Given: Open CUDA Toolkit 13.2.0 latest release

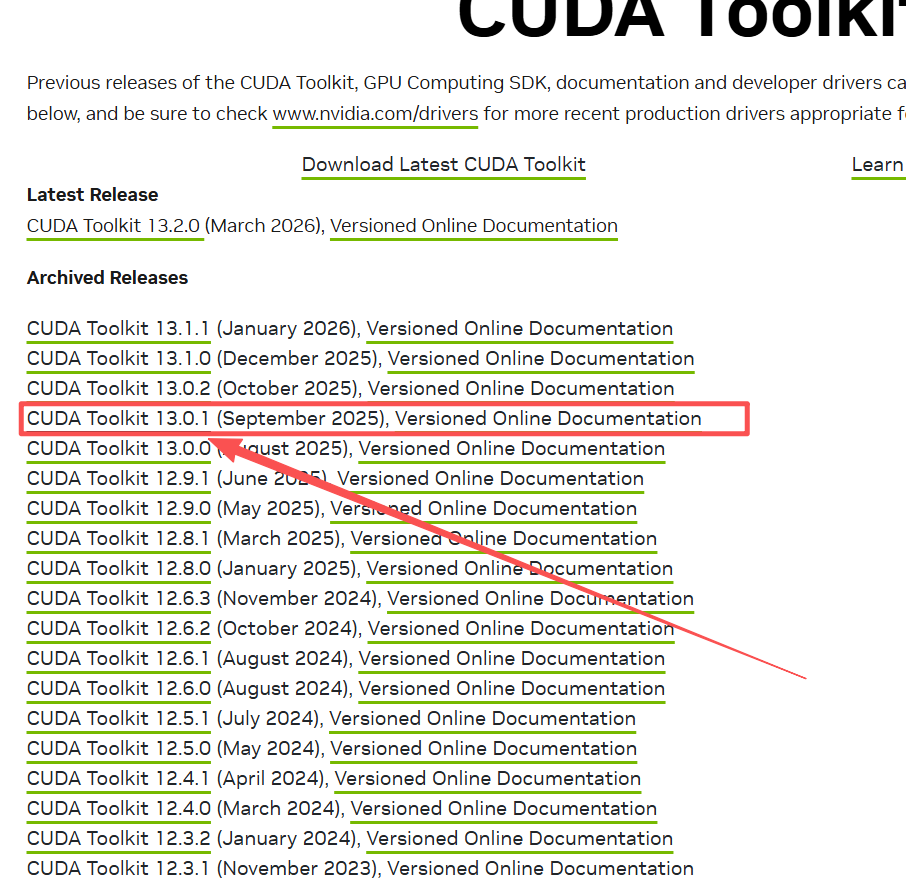Looking at the screenshot, I should click(115, 226).
